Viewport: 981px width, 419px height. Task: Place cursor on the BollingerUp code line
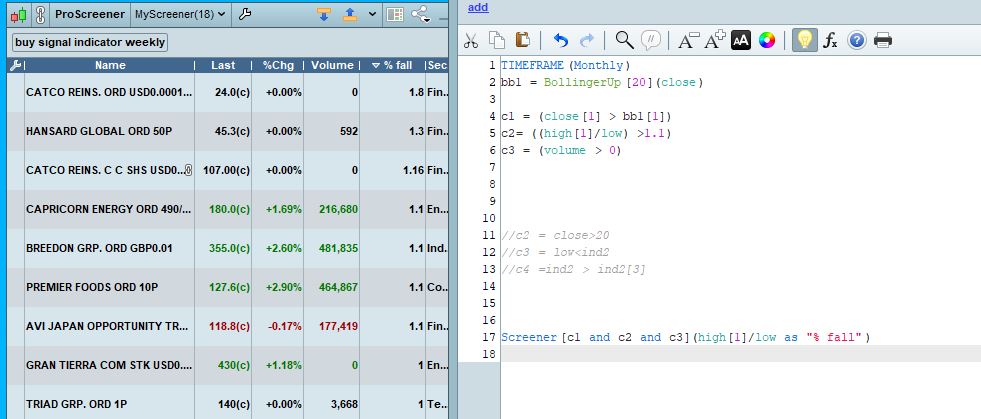(x=602, y=82)
